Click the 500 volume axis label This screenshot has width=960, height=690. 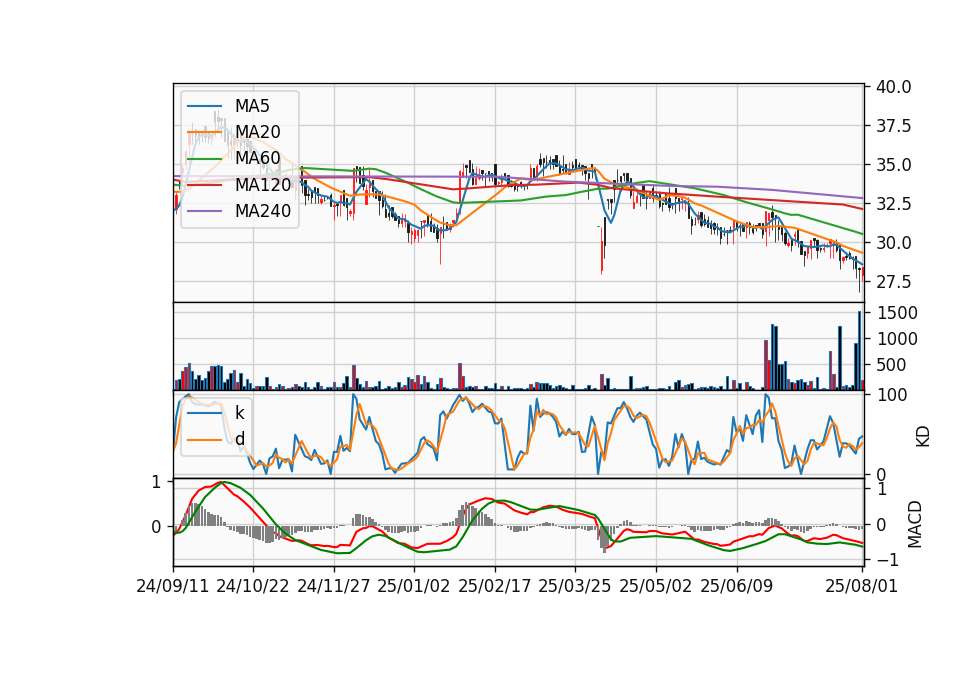891,365
